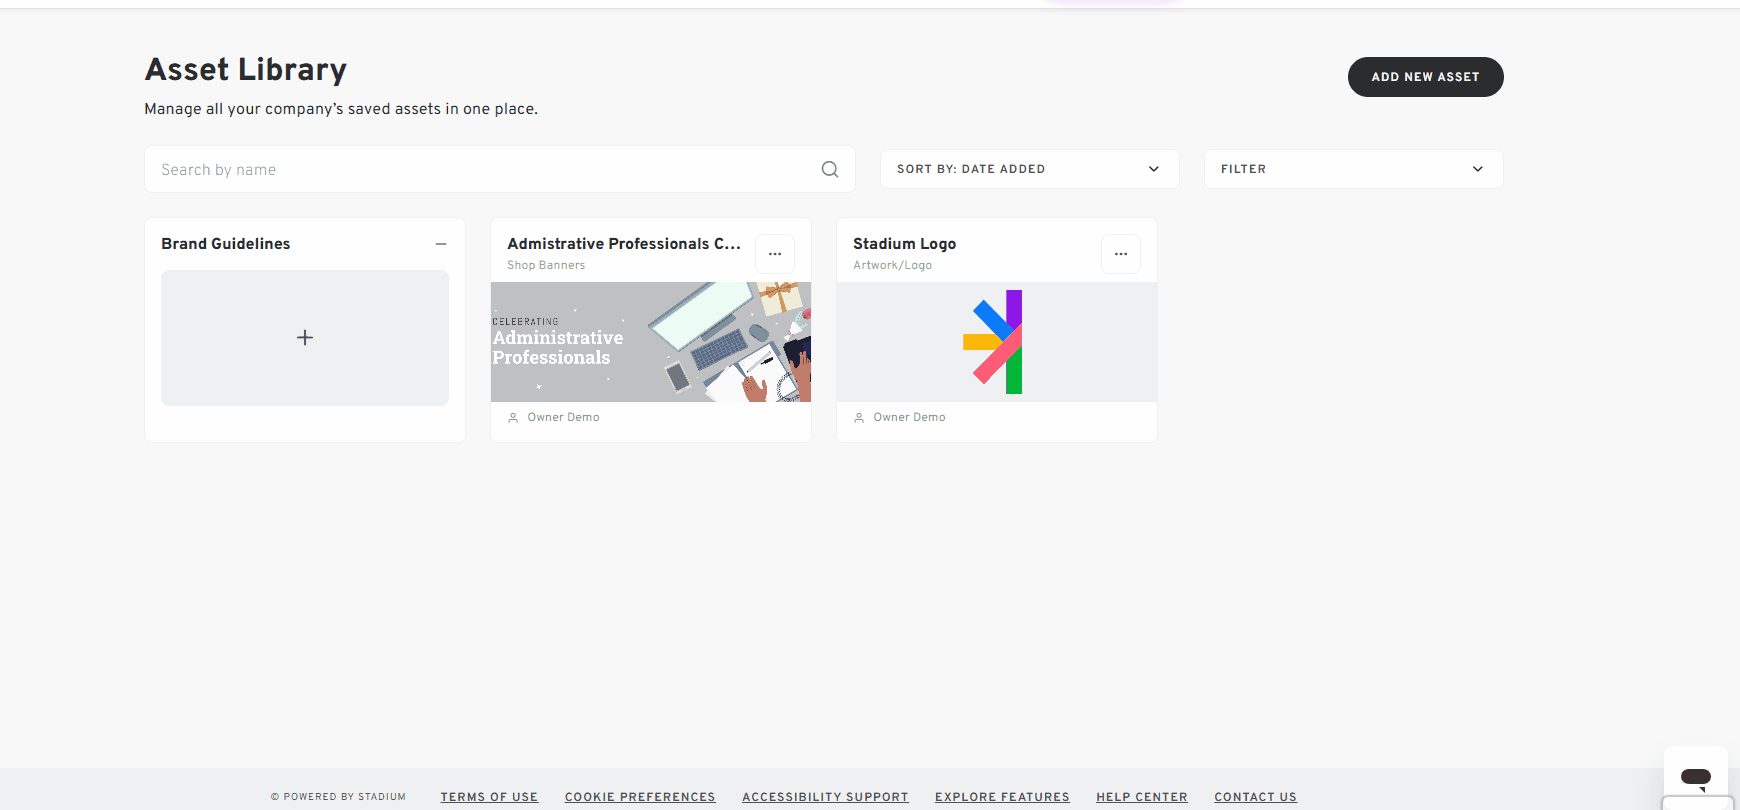Click owner icon under Stadium Logo card
The height and width of the screenshot is (810, 1740).
(859, 418)
